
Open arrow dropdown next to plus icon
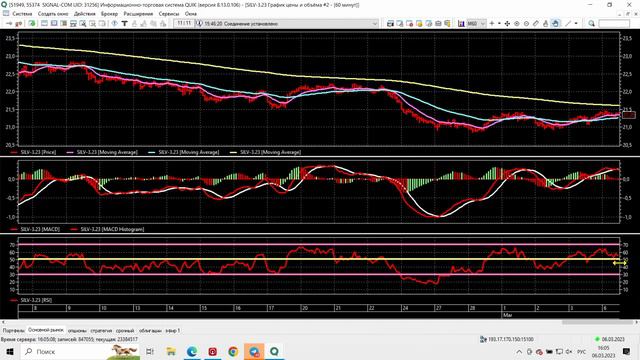[499, 24]
